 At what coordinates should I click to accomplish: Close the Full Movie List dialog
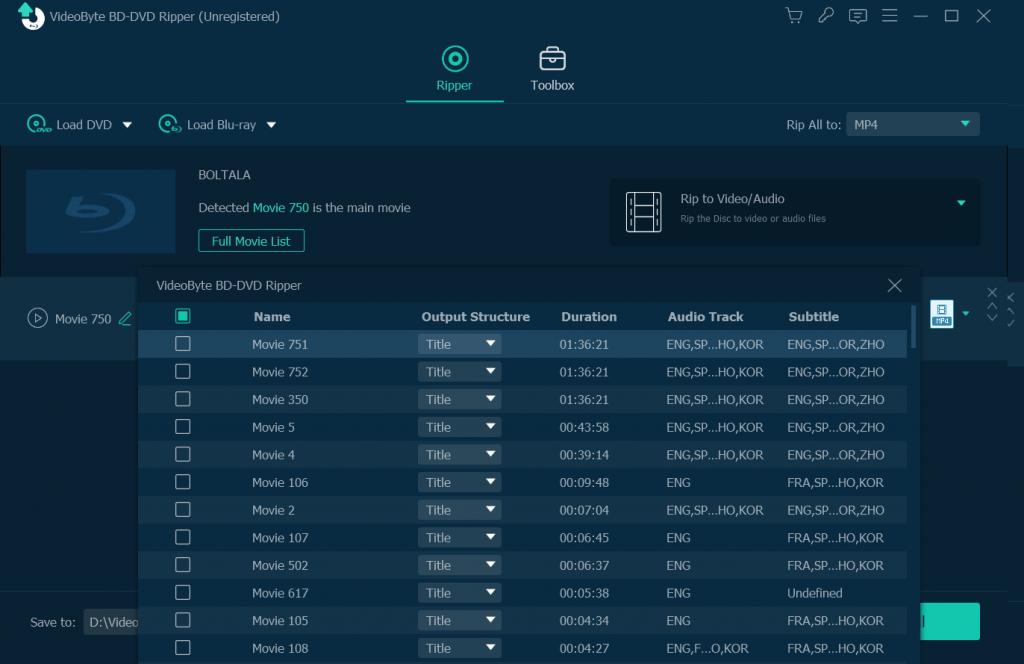coord(895,286)
